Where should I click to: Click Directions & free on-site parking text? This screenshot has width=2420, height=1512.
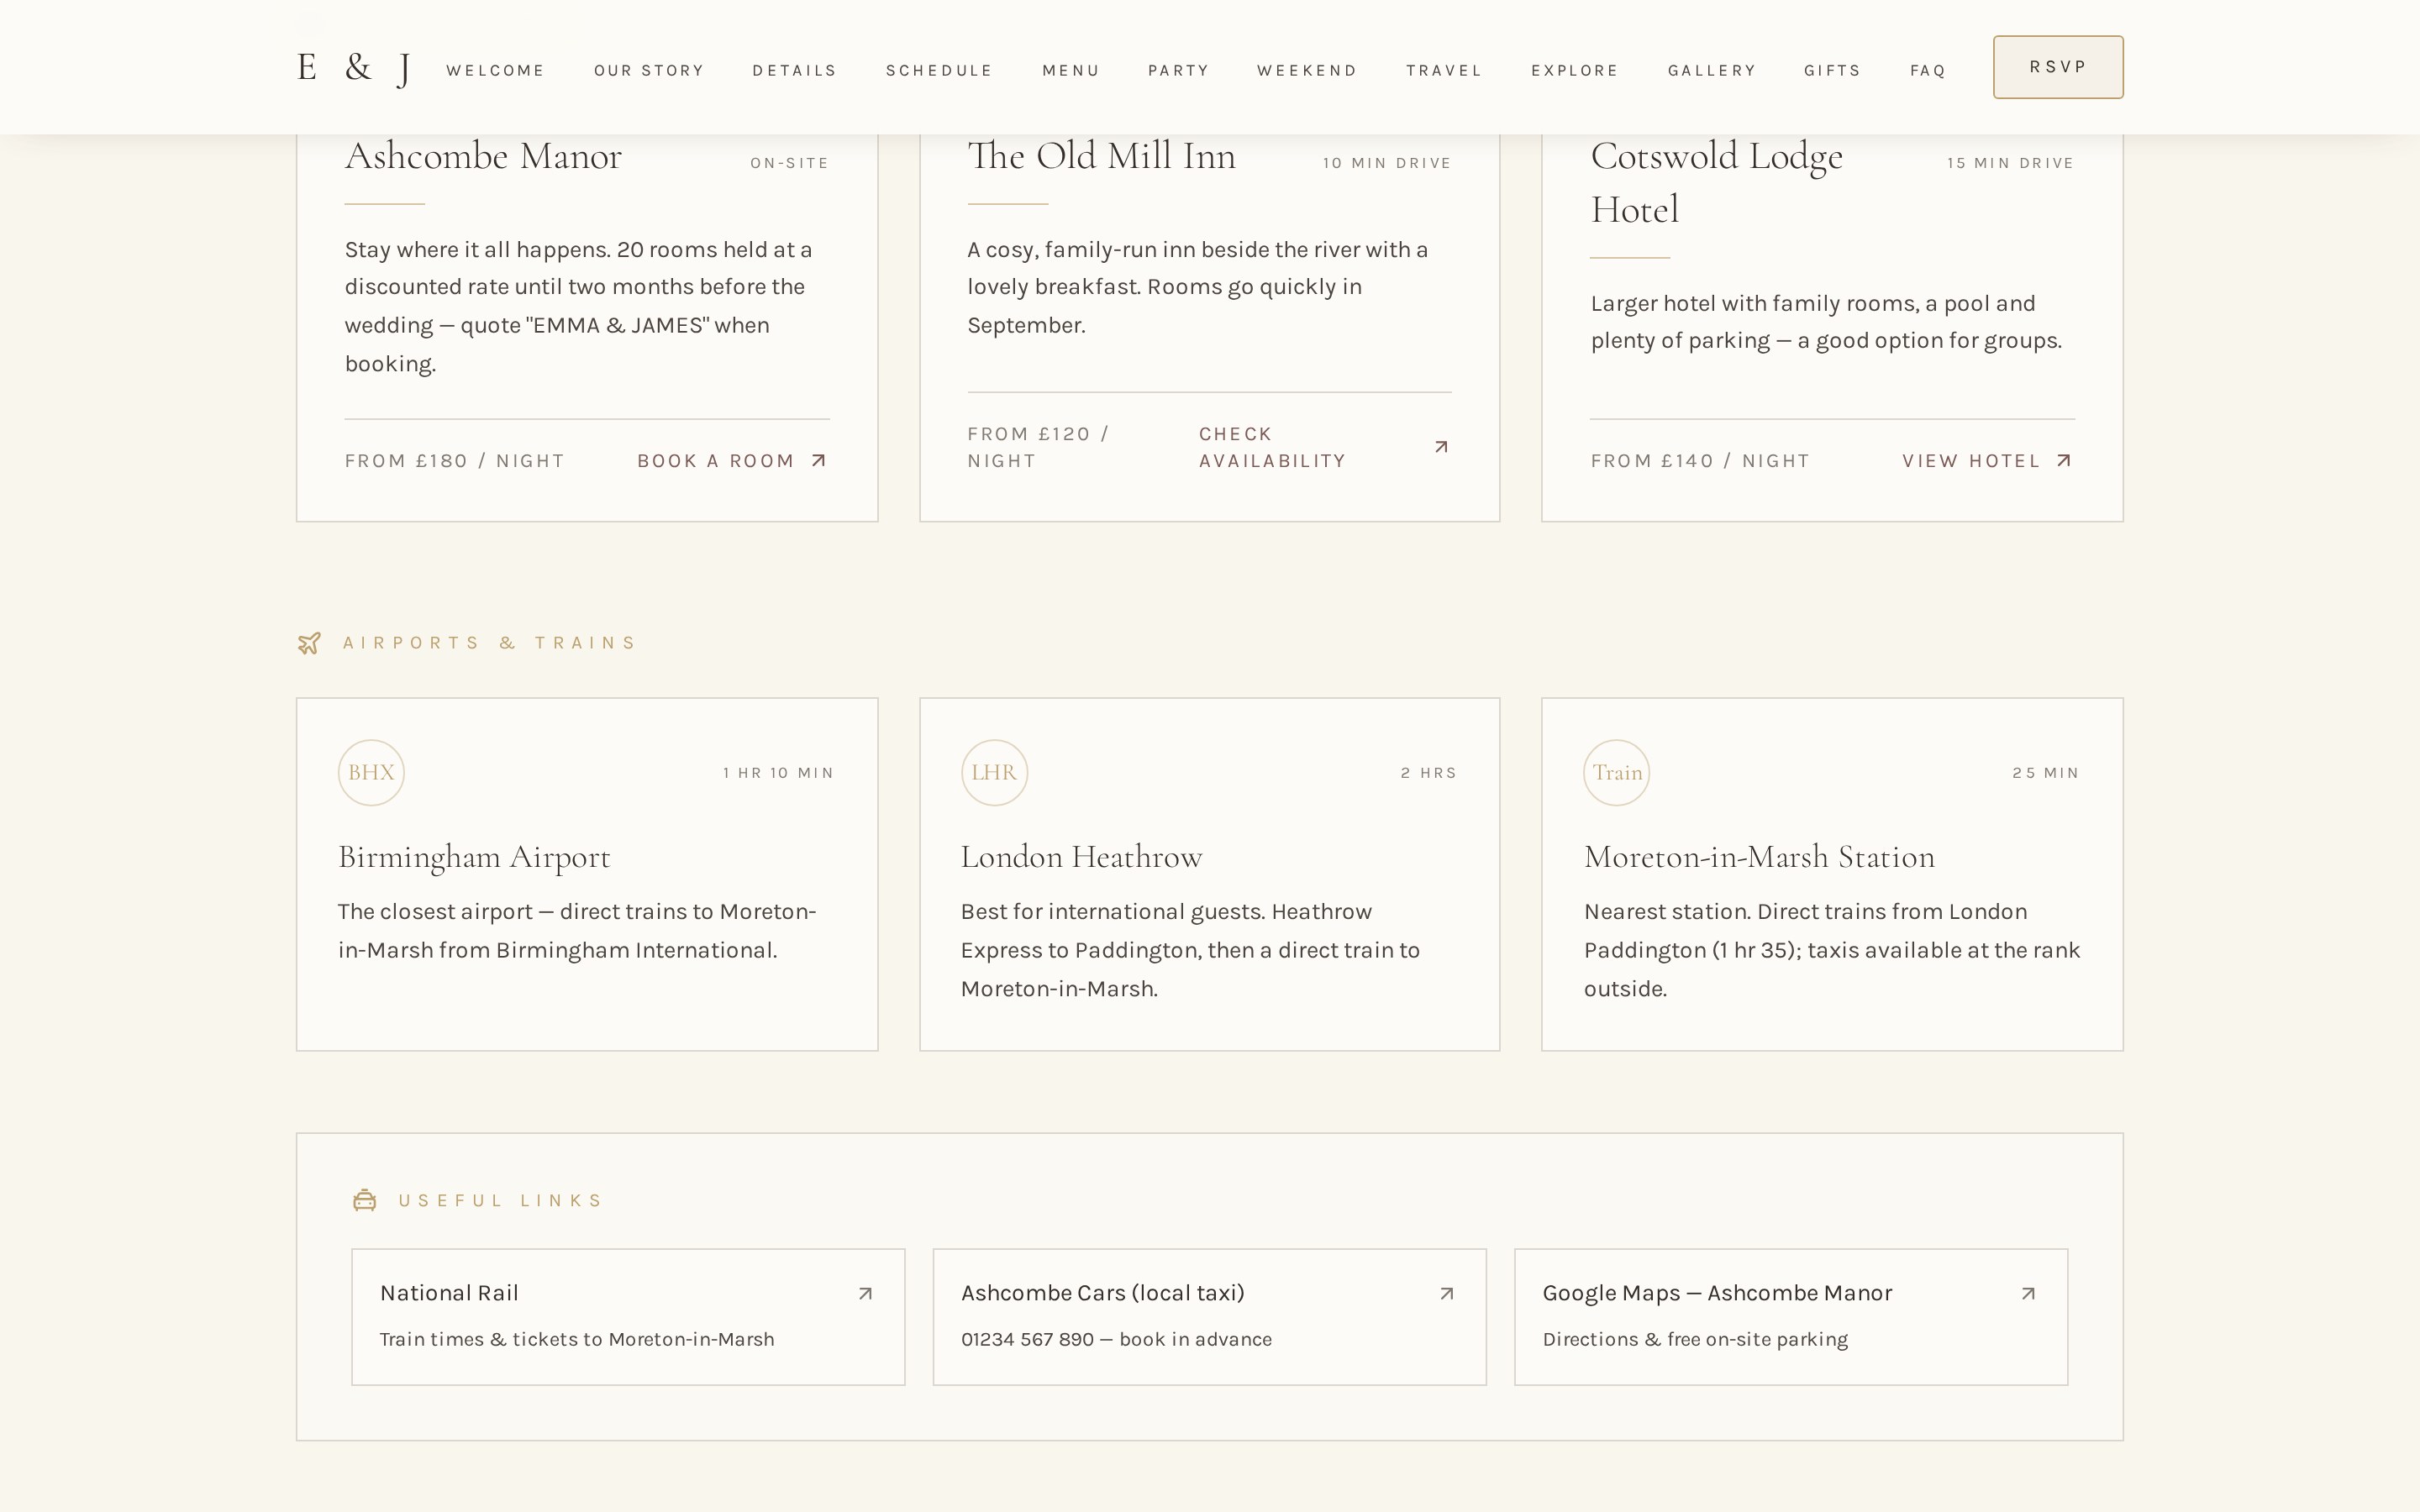[1695, 1340]
